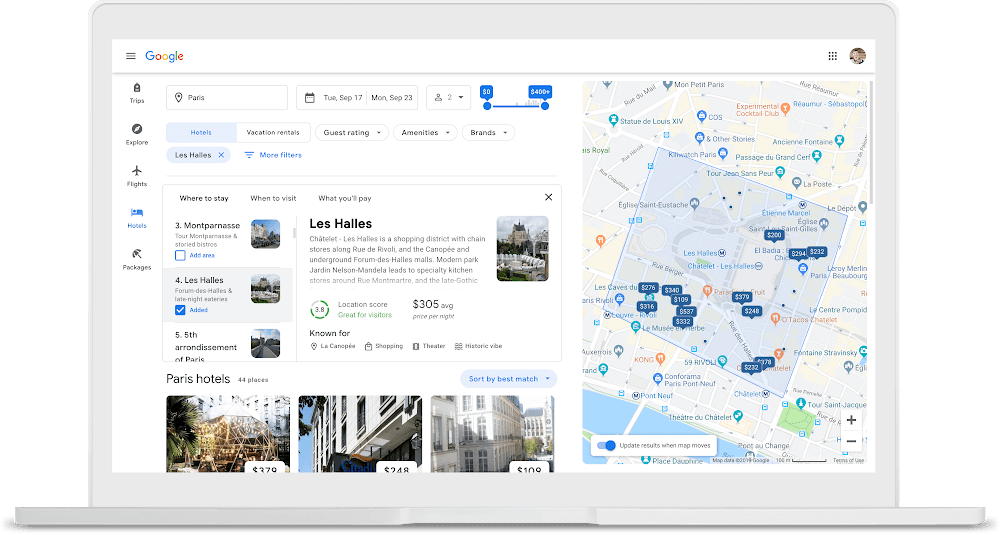Viewport: 1000px width, 535px height.
Task: Select 5. 5th arrondissement of Paris entry
Action: click(228, 345)
